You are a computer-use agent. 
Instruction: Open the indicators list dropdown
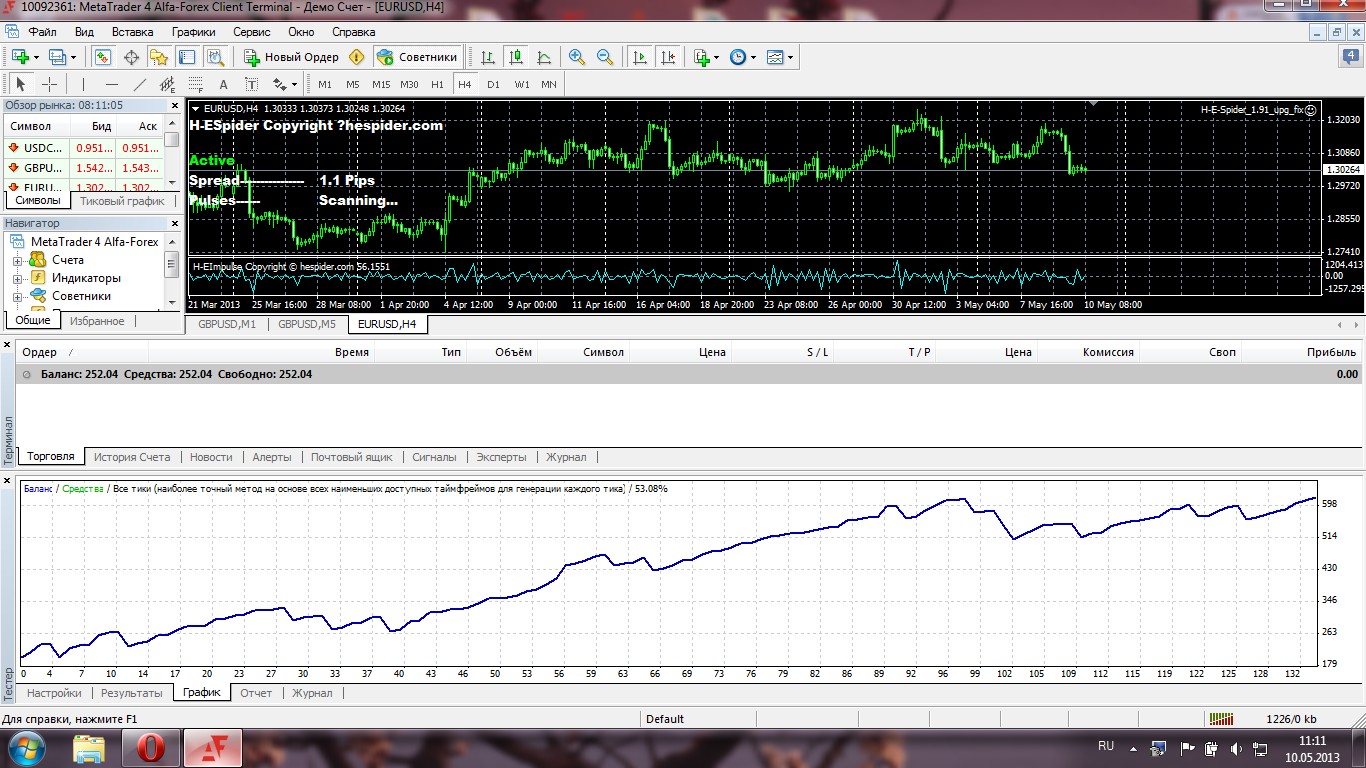[x=706, y=57]
